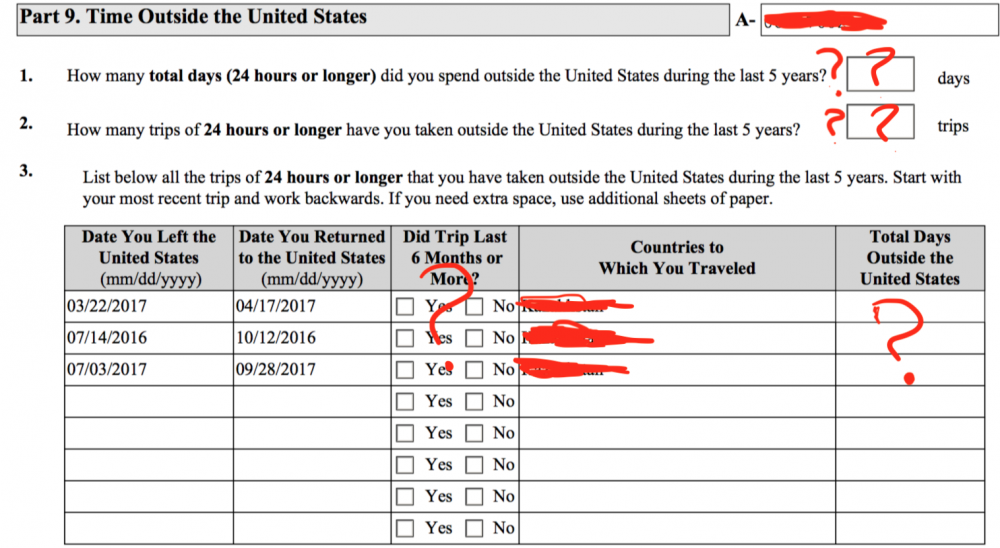Click the A-number field at top right
The width and height of the screenshot is (1000, 548).
coord(879,20)
